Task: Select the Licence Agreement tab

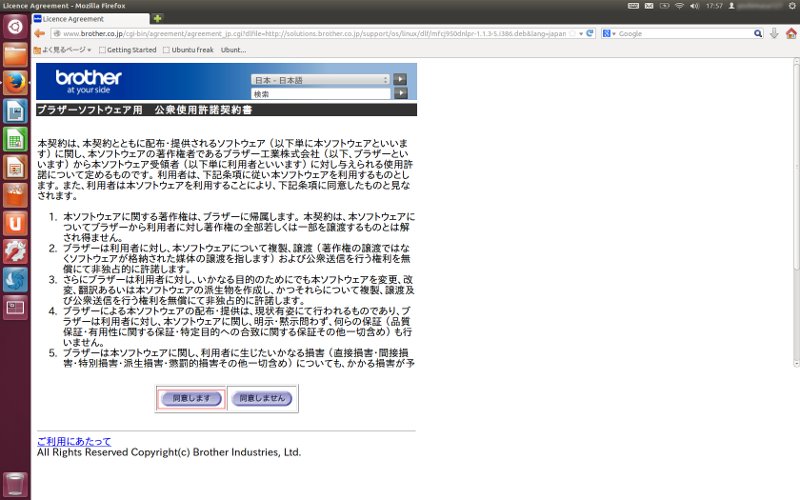Action: click(91, 19)
